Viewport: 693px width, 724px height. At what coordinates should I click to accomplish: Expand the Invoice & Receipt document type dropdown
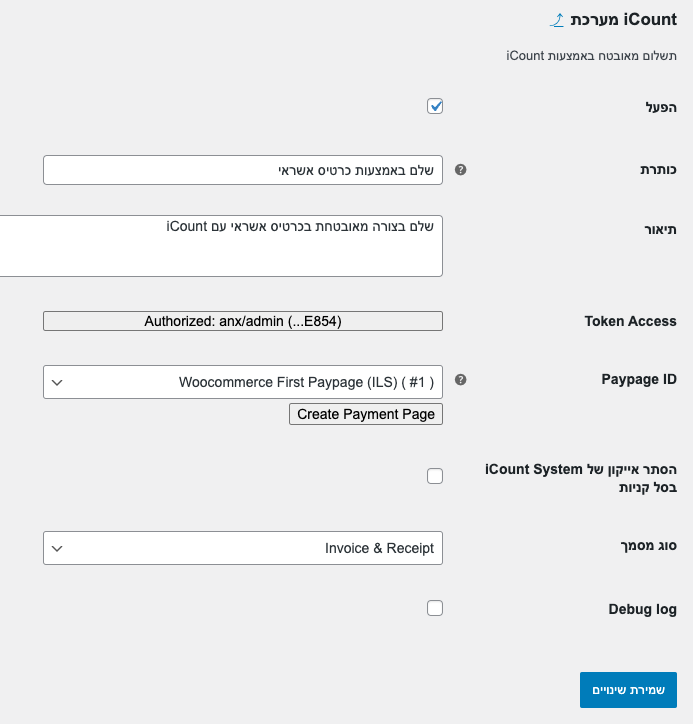[x=243, y=548]
